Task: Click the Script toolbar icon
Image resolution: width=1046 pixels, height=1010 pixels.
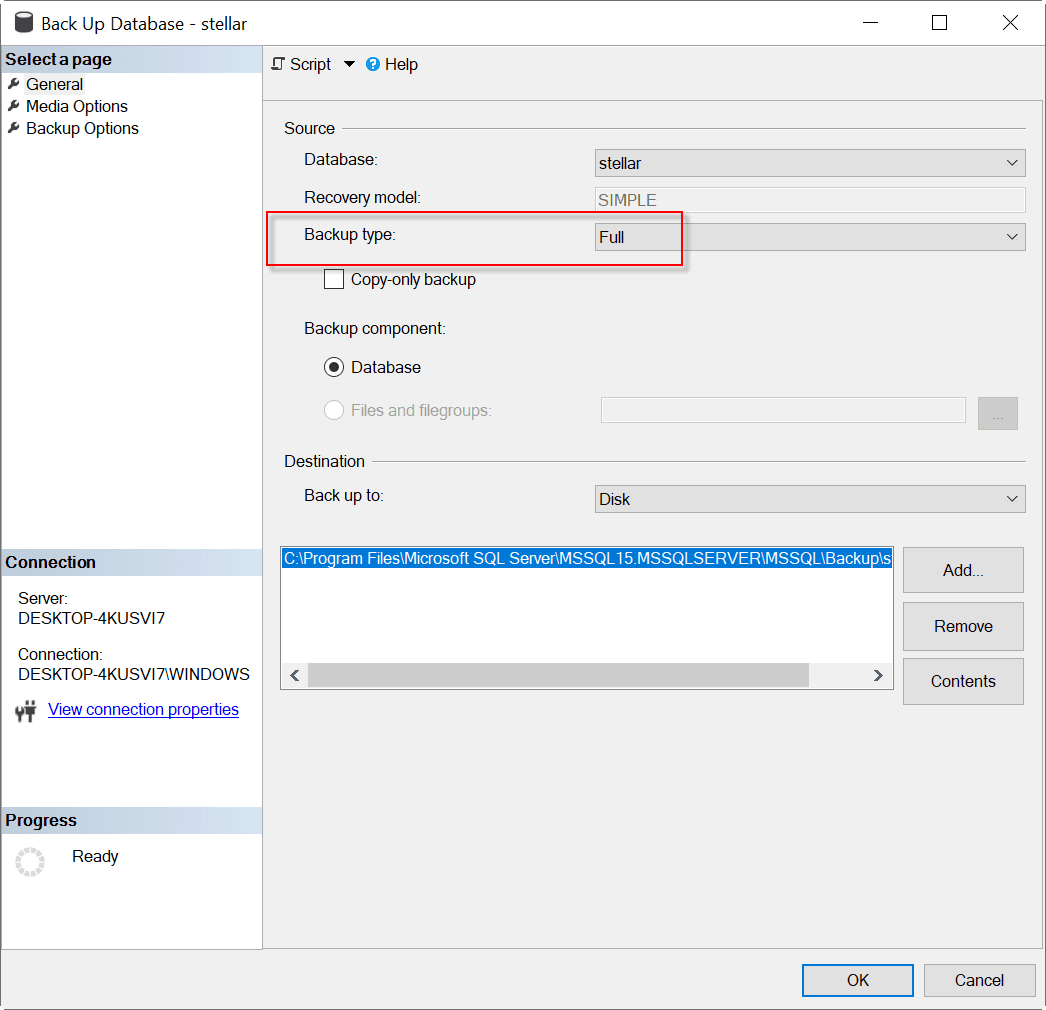Action: coord(279,64)
